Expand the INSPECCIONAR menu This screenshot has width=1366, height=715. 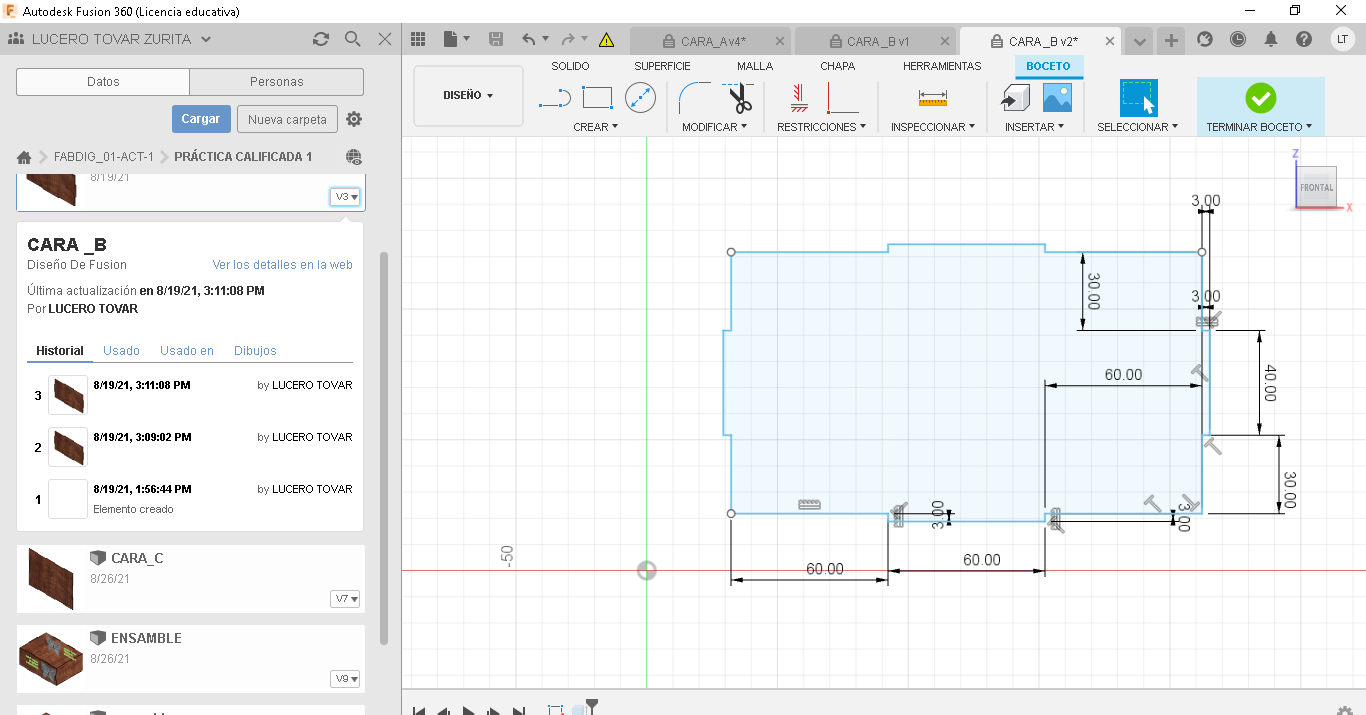coord(933,127)
